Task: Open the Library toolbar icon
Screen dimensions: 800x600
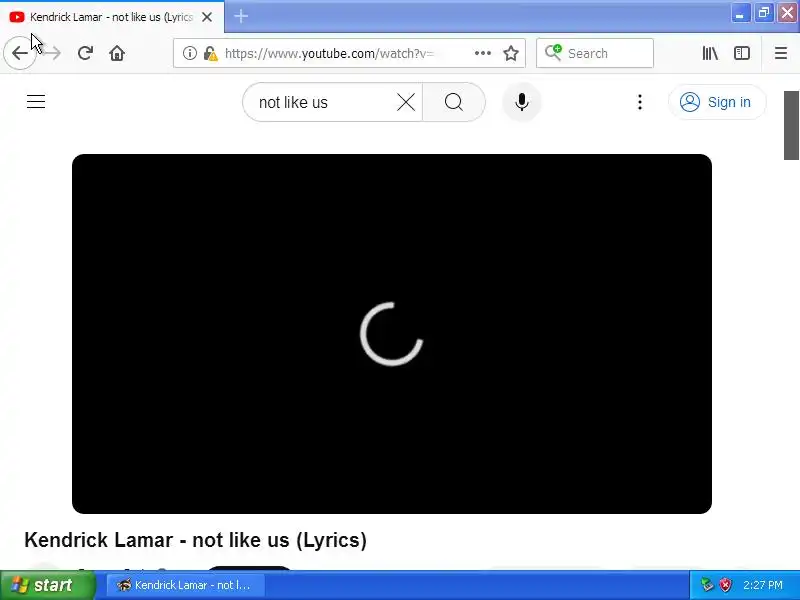Action: (x=710, y=53)
